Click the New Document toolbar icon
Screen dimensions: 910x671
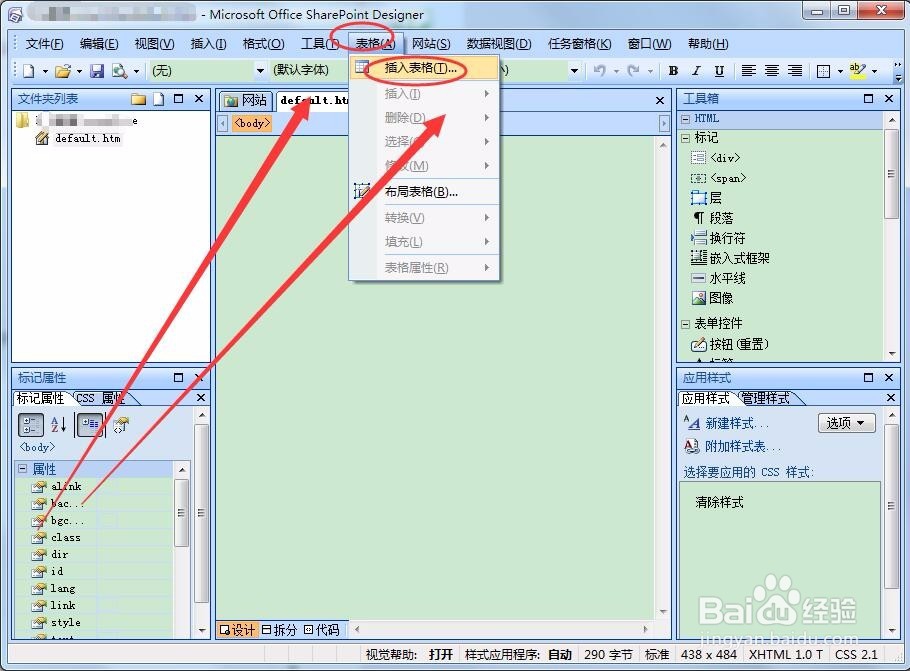(28, 71)
